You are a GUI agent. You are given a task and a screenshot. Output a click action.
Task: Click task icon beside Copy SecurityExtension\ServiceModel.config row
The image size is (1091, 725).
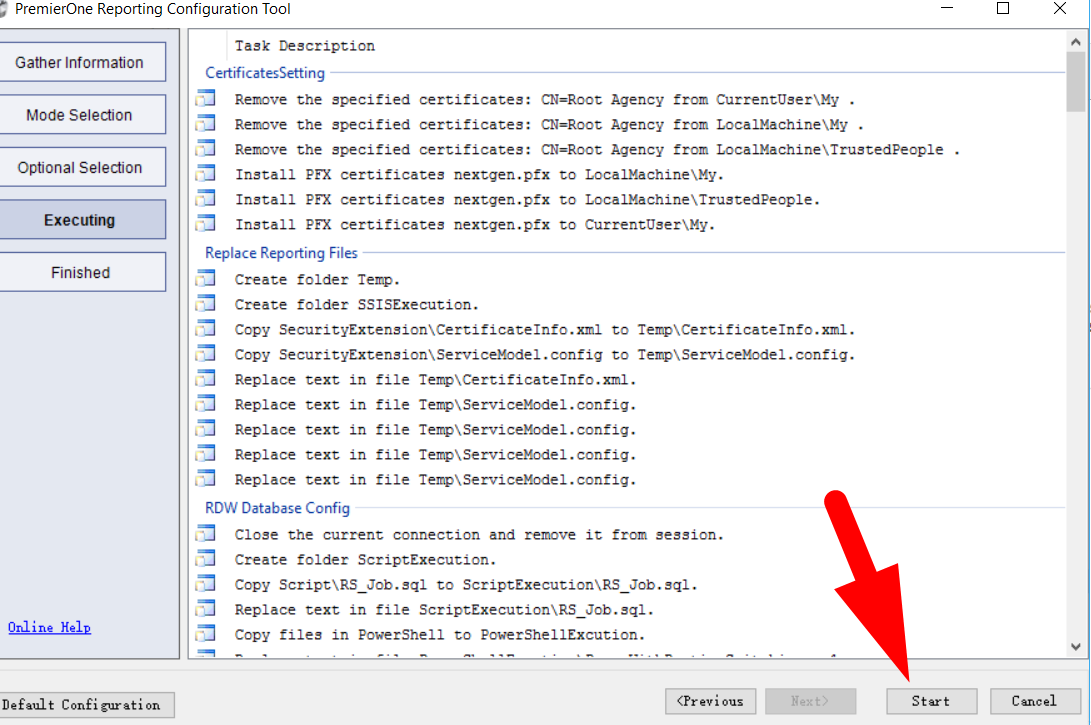click(x=205, y=354)
